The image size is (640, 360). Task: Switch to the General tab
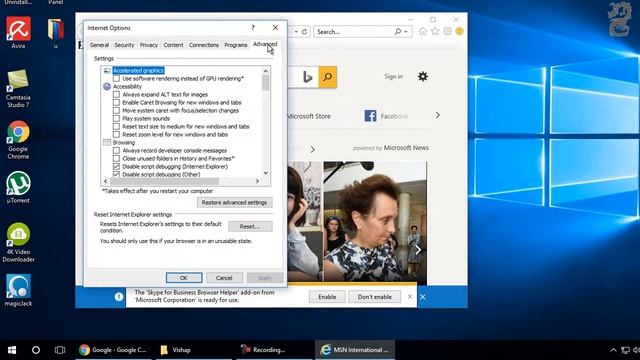pos(99,45)
